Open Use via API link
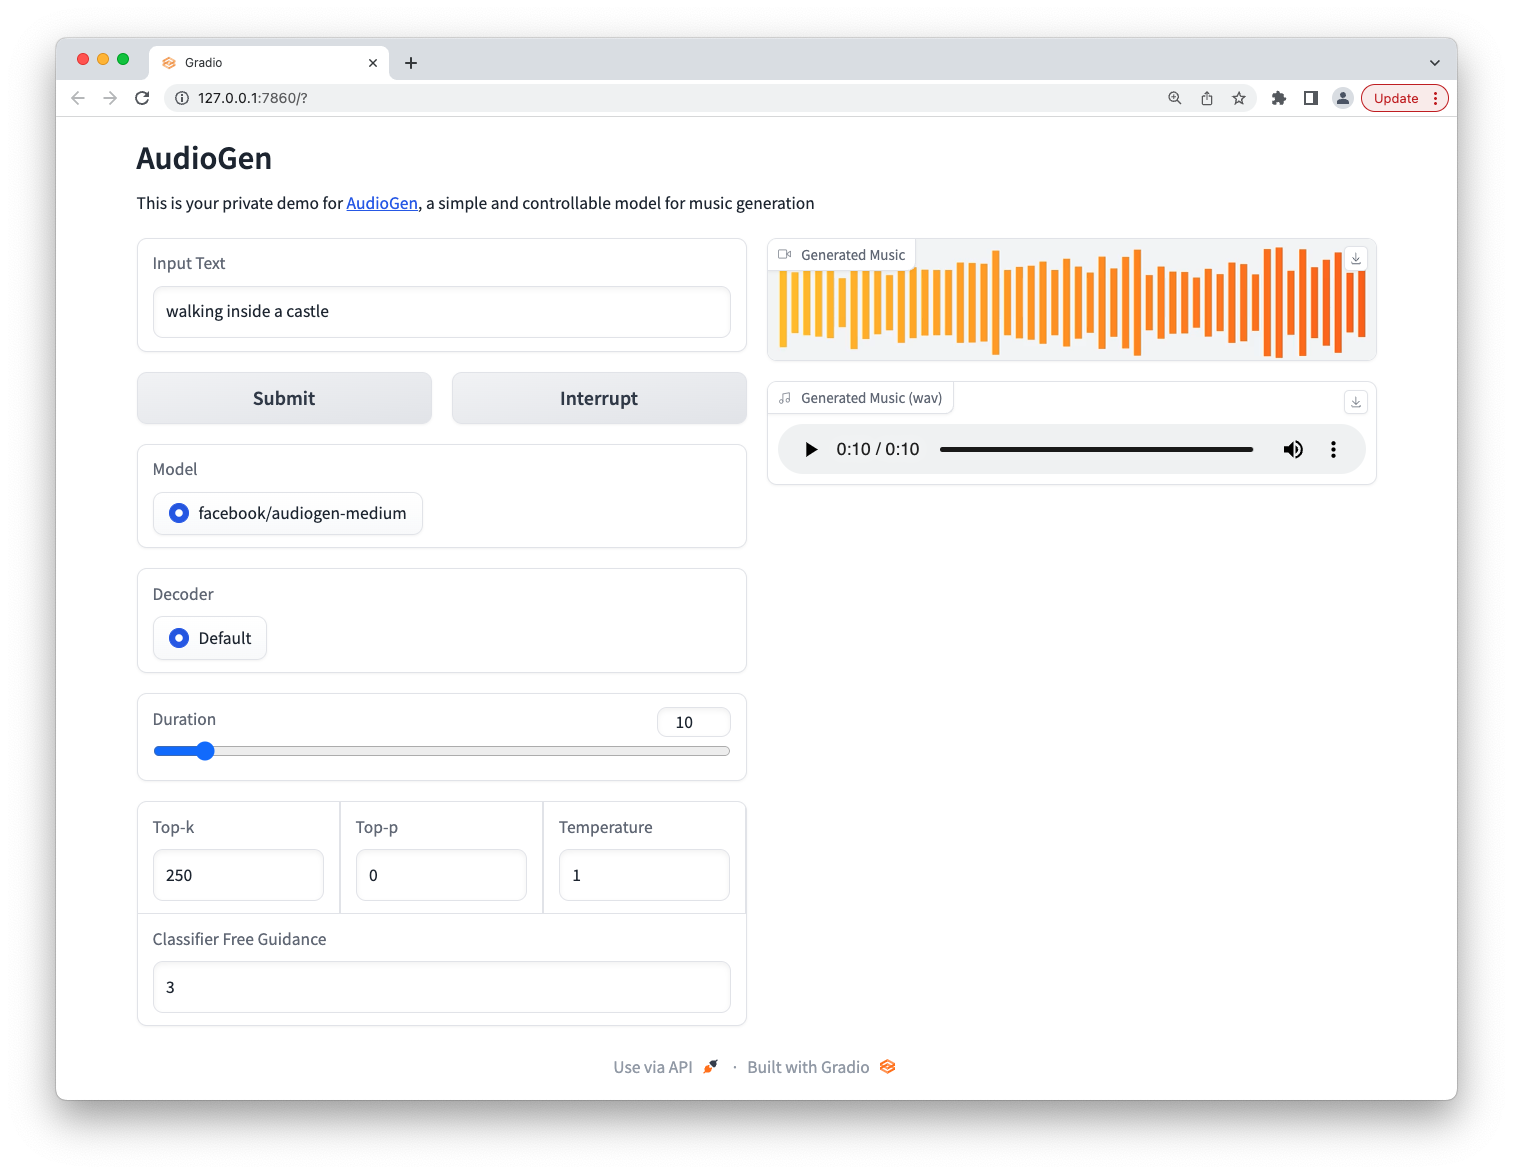Screen dimensions: 1513x1174 [x=666, y=1067]
